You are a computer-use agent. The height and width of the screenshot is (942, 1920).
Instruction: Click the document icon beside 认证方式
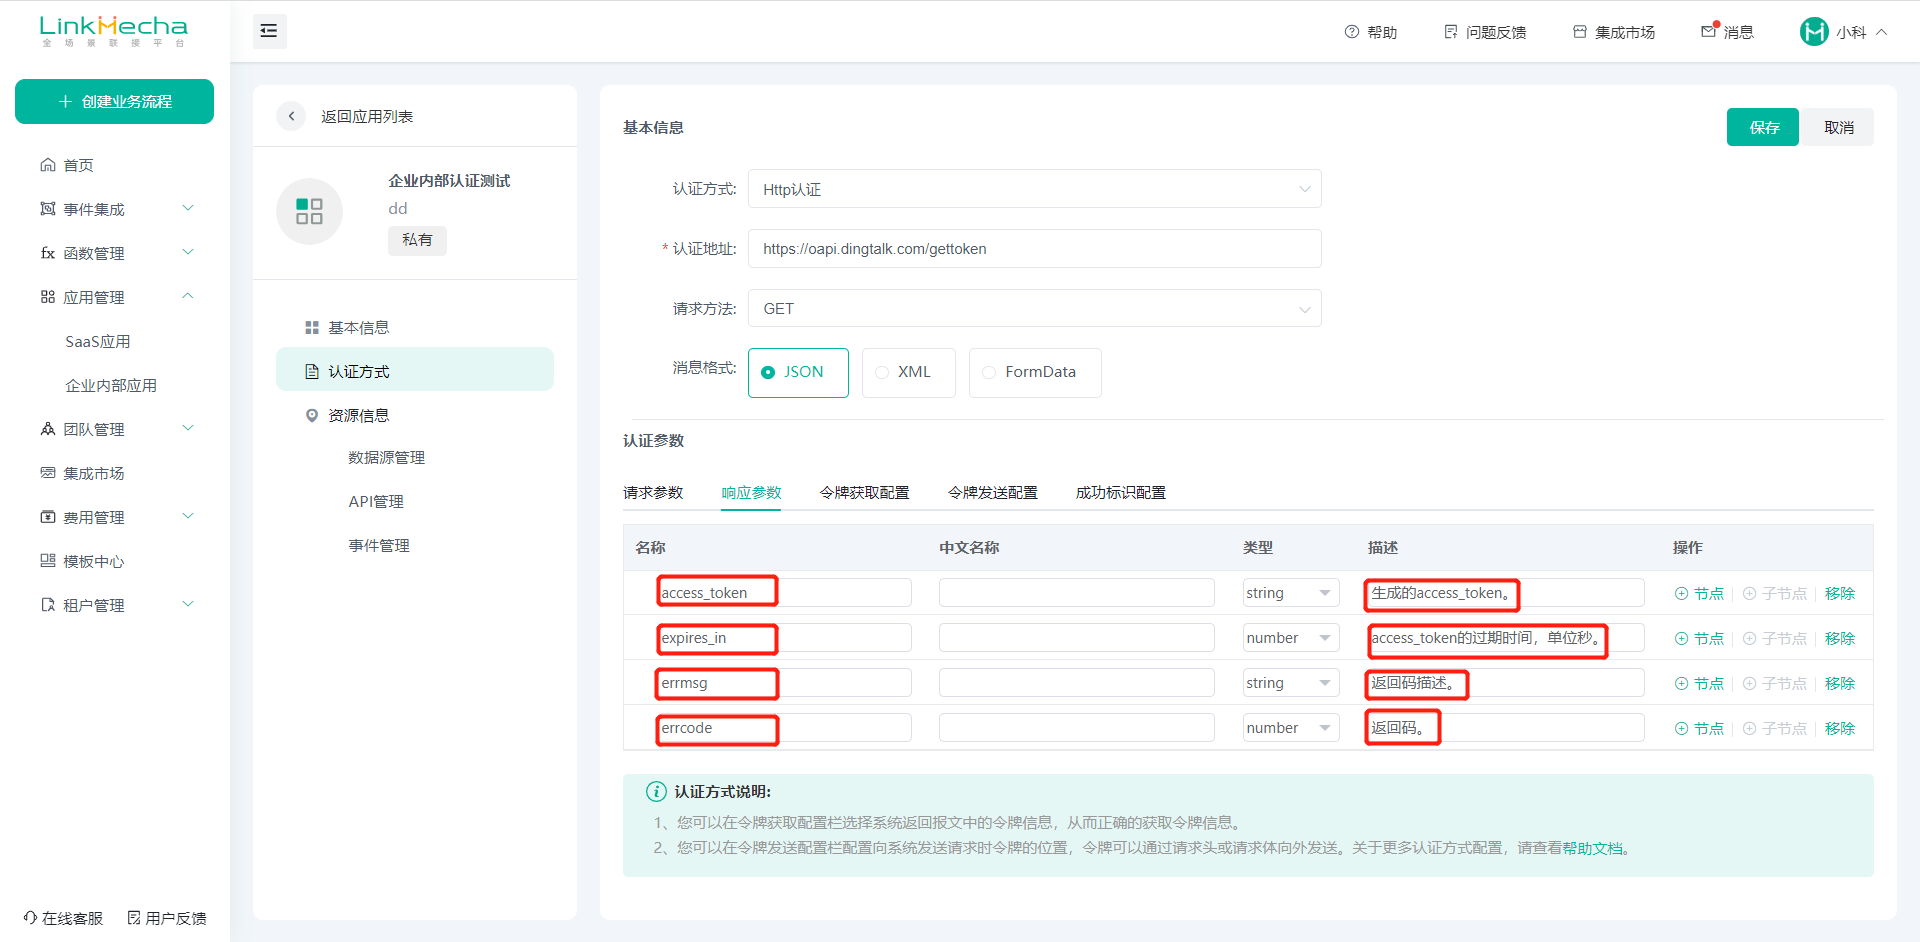click(312, 372)
